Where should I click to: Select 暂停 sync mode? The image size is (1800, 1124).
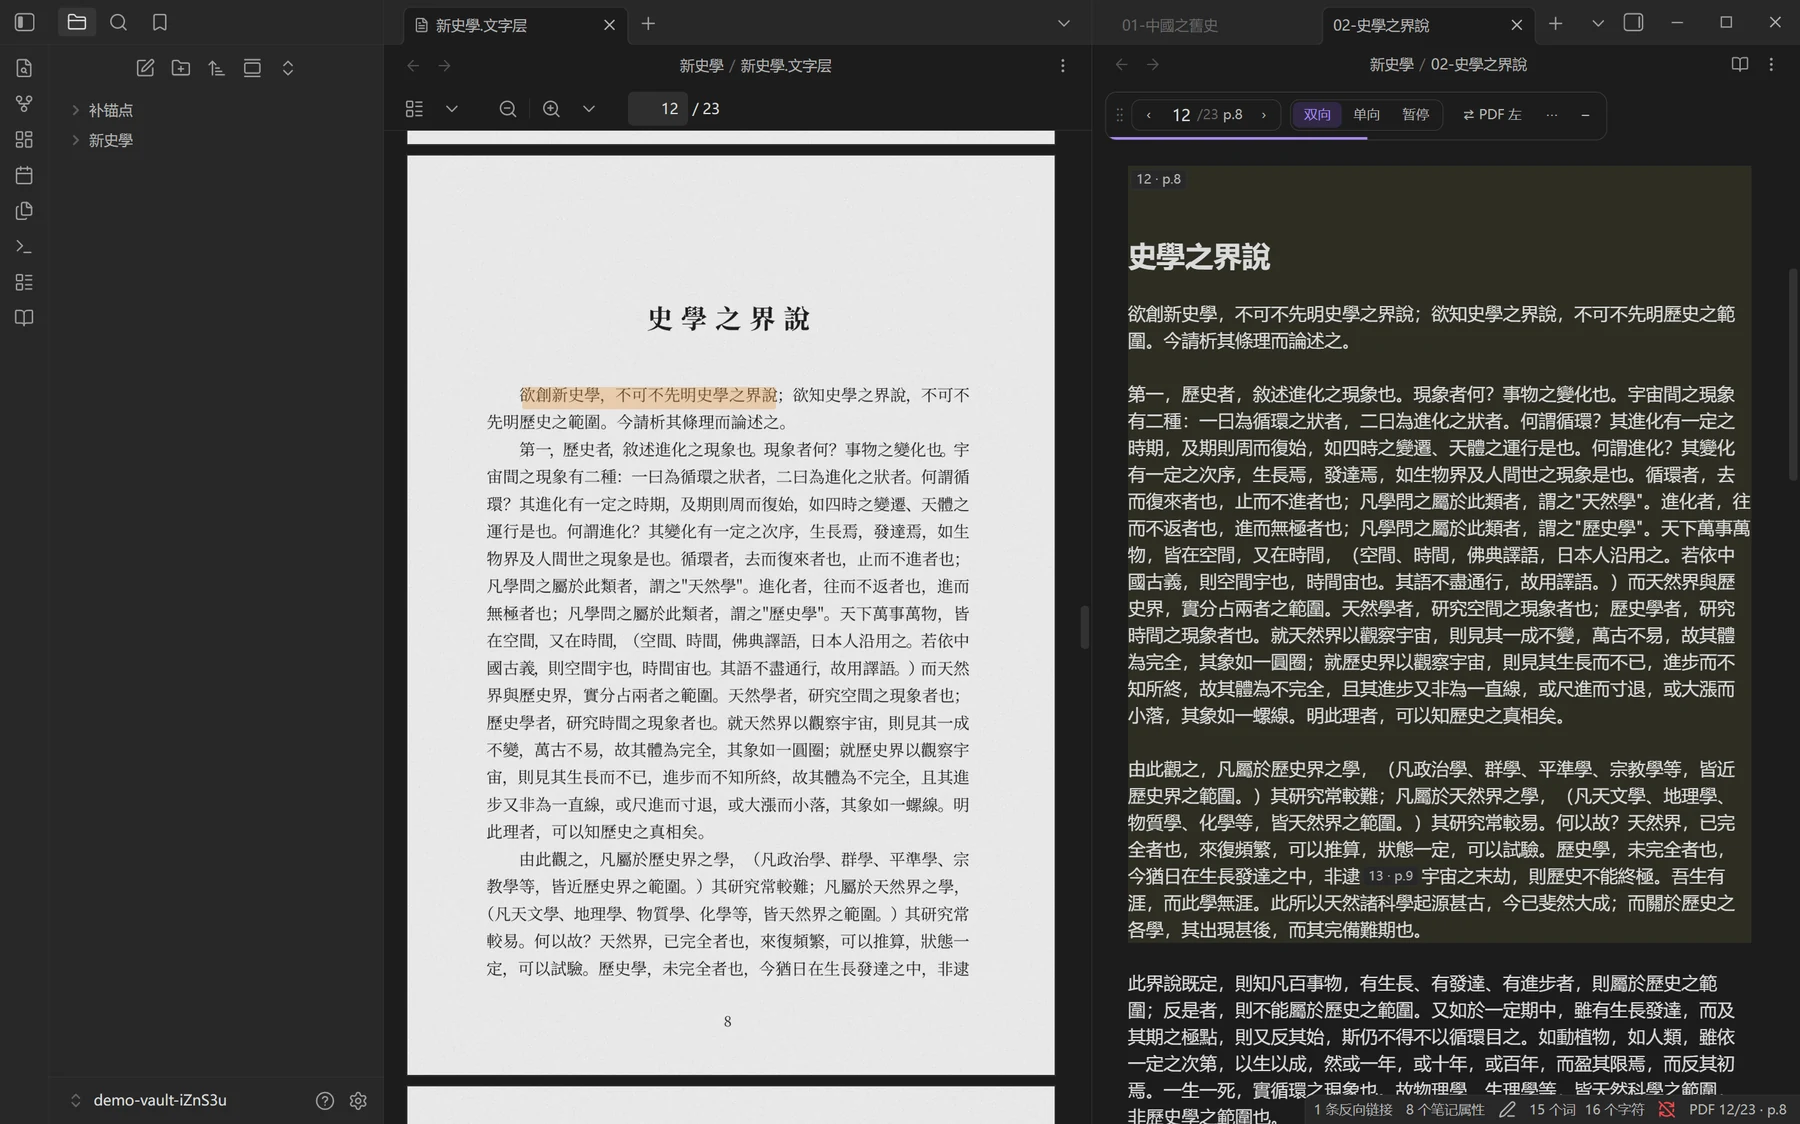pos(1415,115)
